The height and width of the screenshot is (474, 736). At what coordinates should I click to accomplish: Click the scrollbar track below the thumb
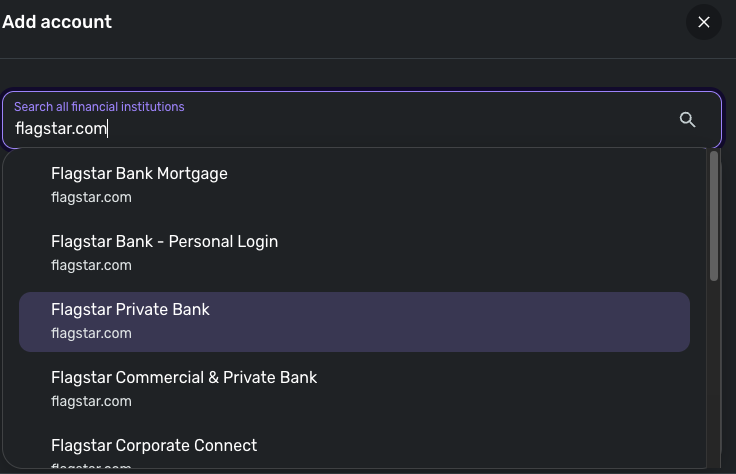click(x=714, y=380)
